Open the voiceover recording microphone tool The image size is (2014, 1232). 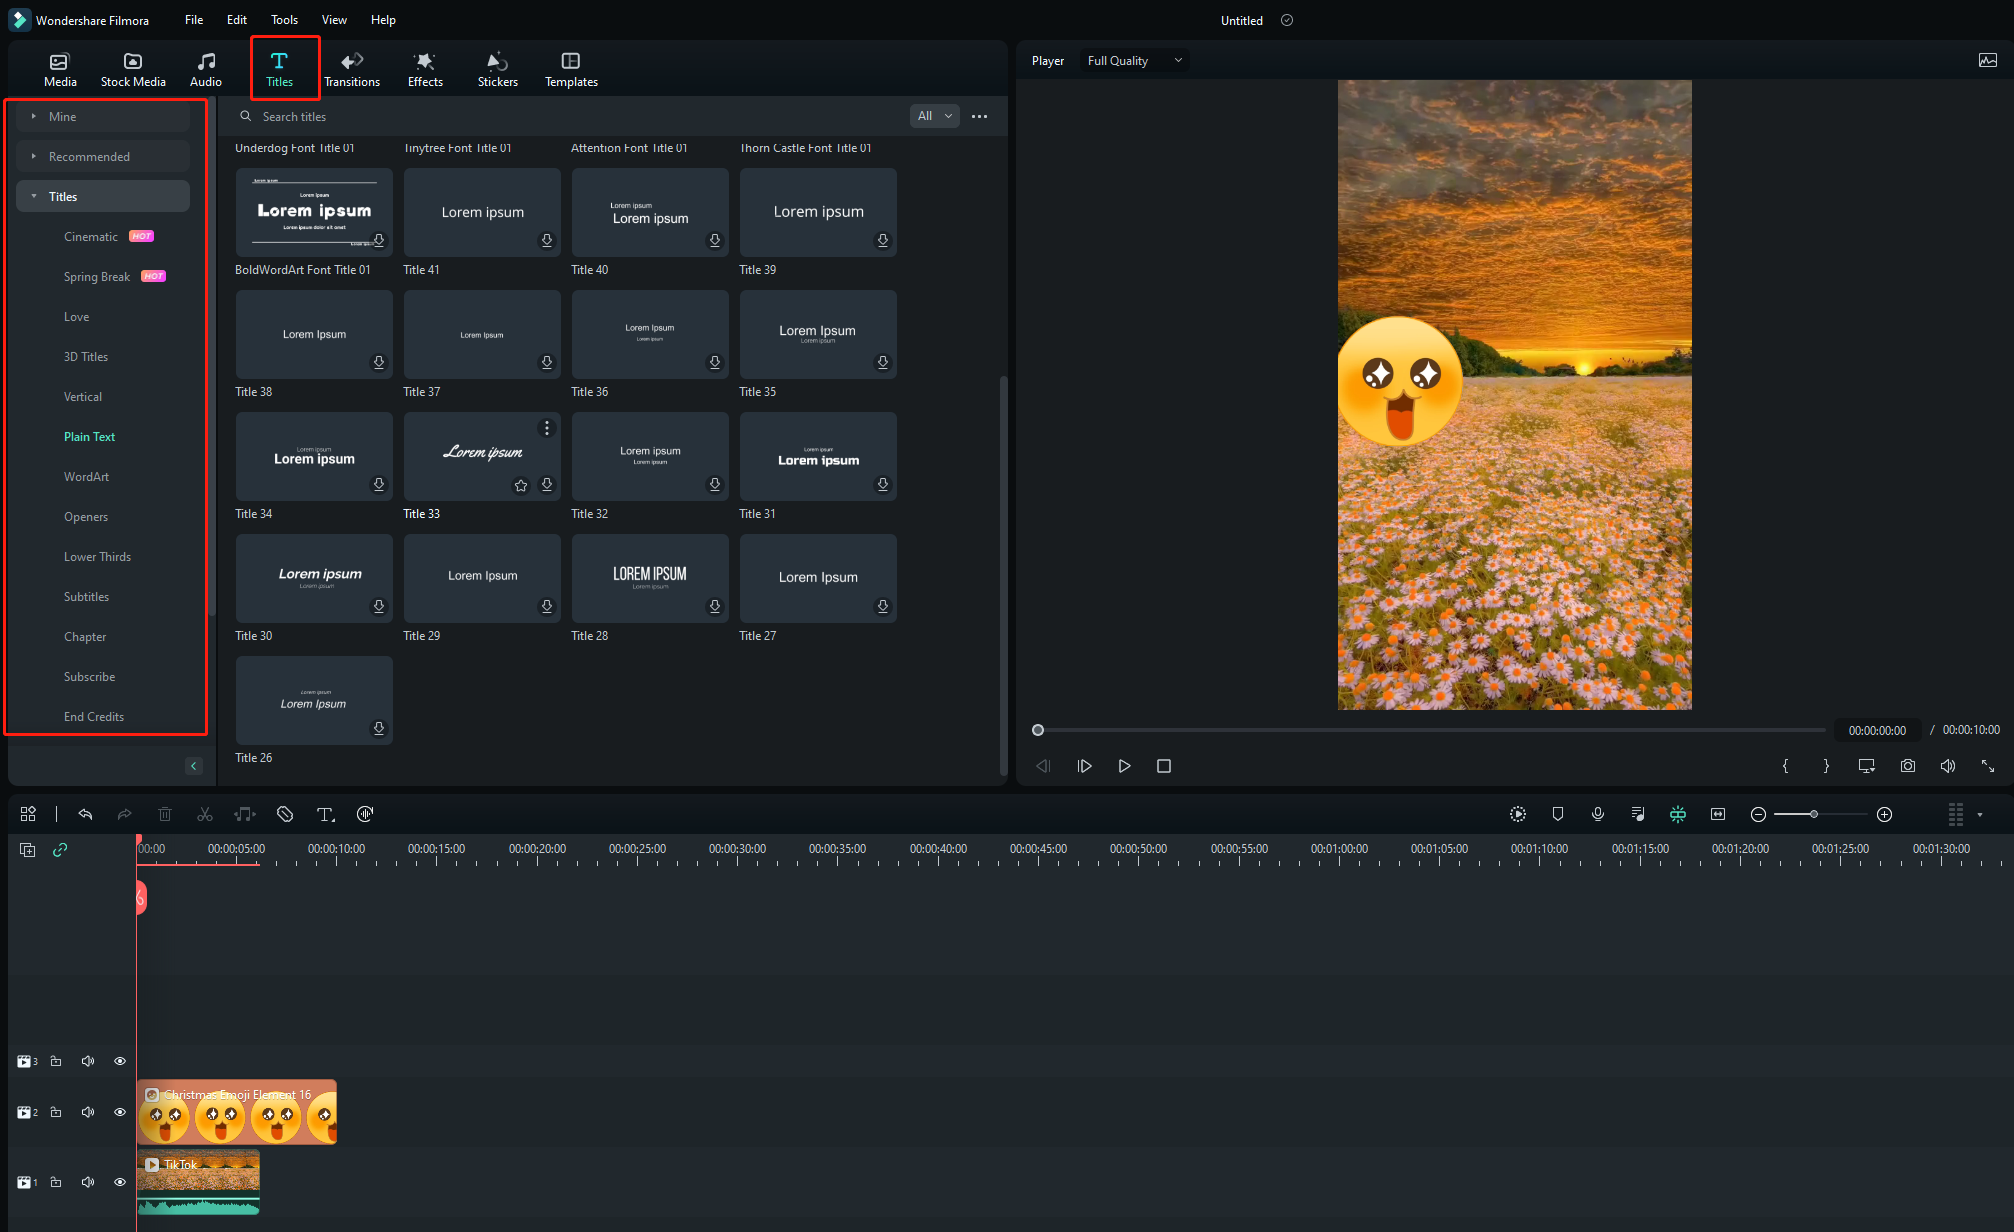tap(1598, 814)
